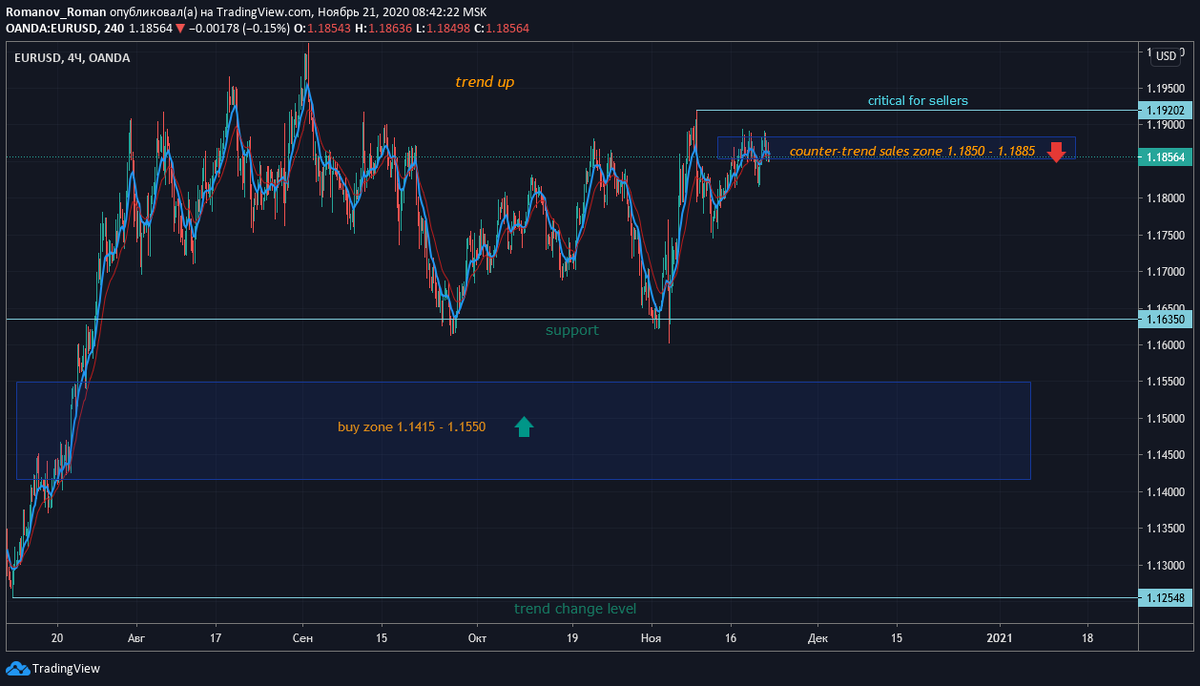This screenshot has height=686, width=1200.
Task: Click the low value 'L:1.18498'
Action: (x=444, y=29)
